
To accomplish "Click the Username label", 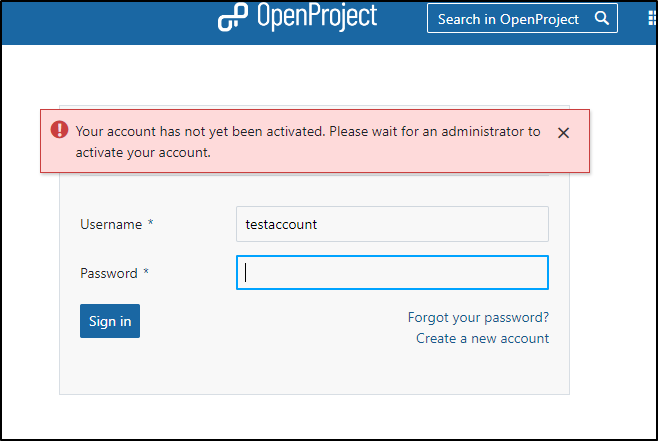I will pyautogui.click(x=111, y=224).
